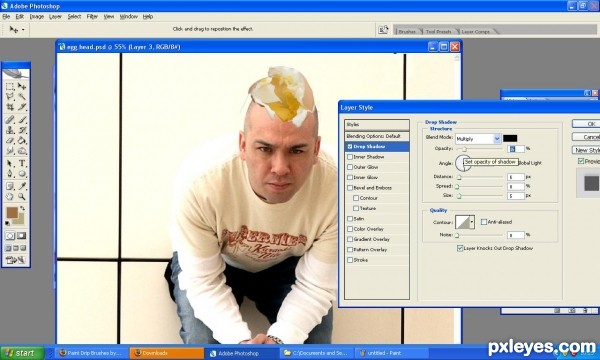Screen dimensions: 600x360
Task: Click OK in Layer Style dialog
Action: pyautogui.click(x=586, y=124)
